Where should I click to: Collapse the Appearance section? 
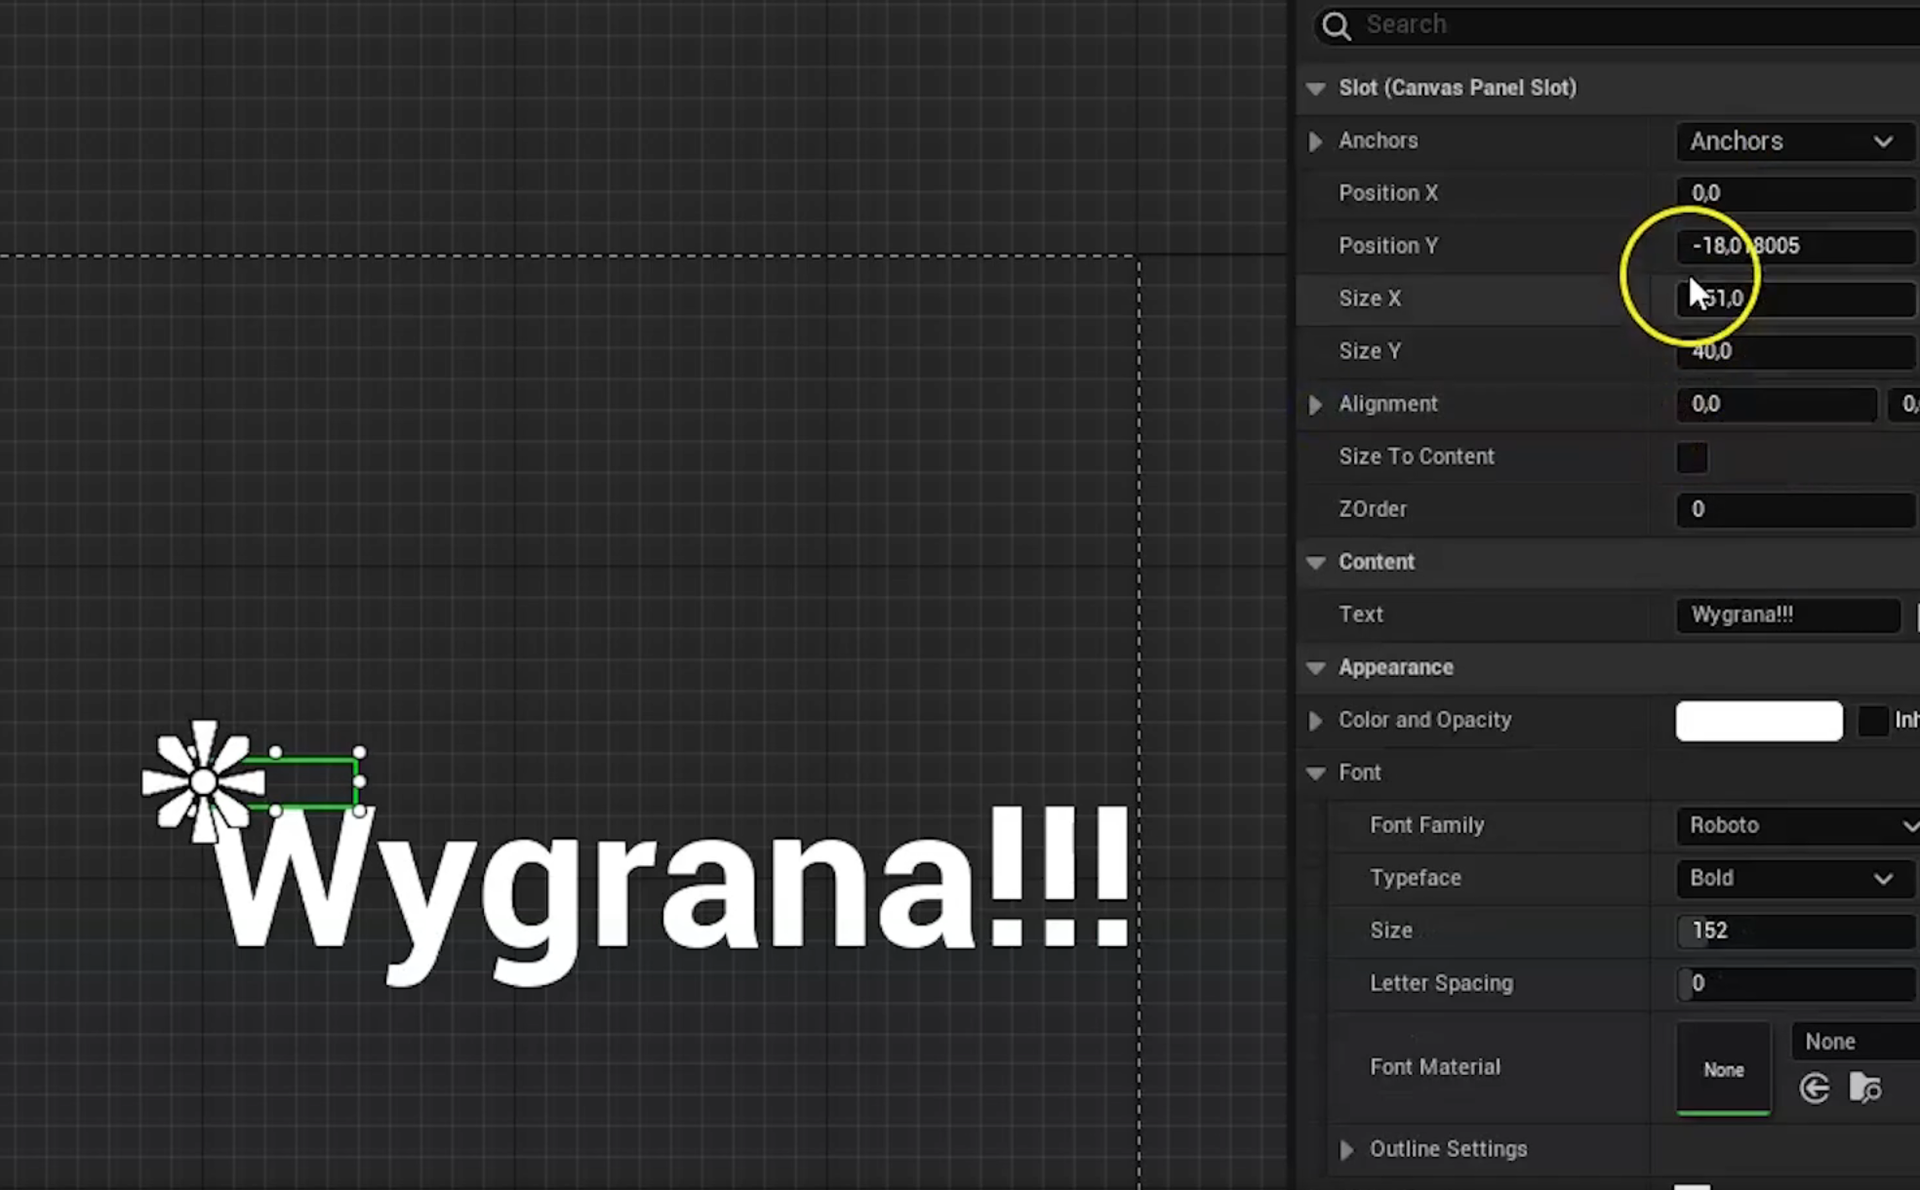(1314, 668)
